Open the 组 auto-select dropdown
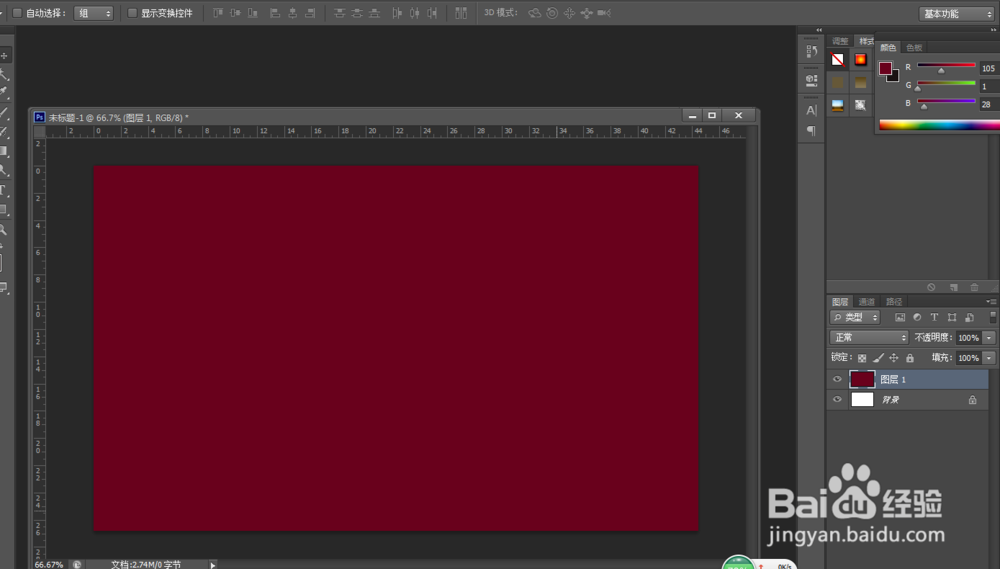Image resolution: width=1000 pixels, height=569 pixels. 94,13
